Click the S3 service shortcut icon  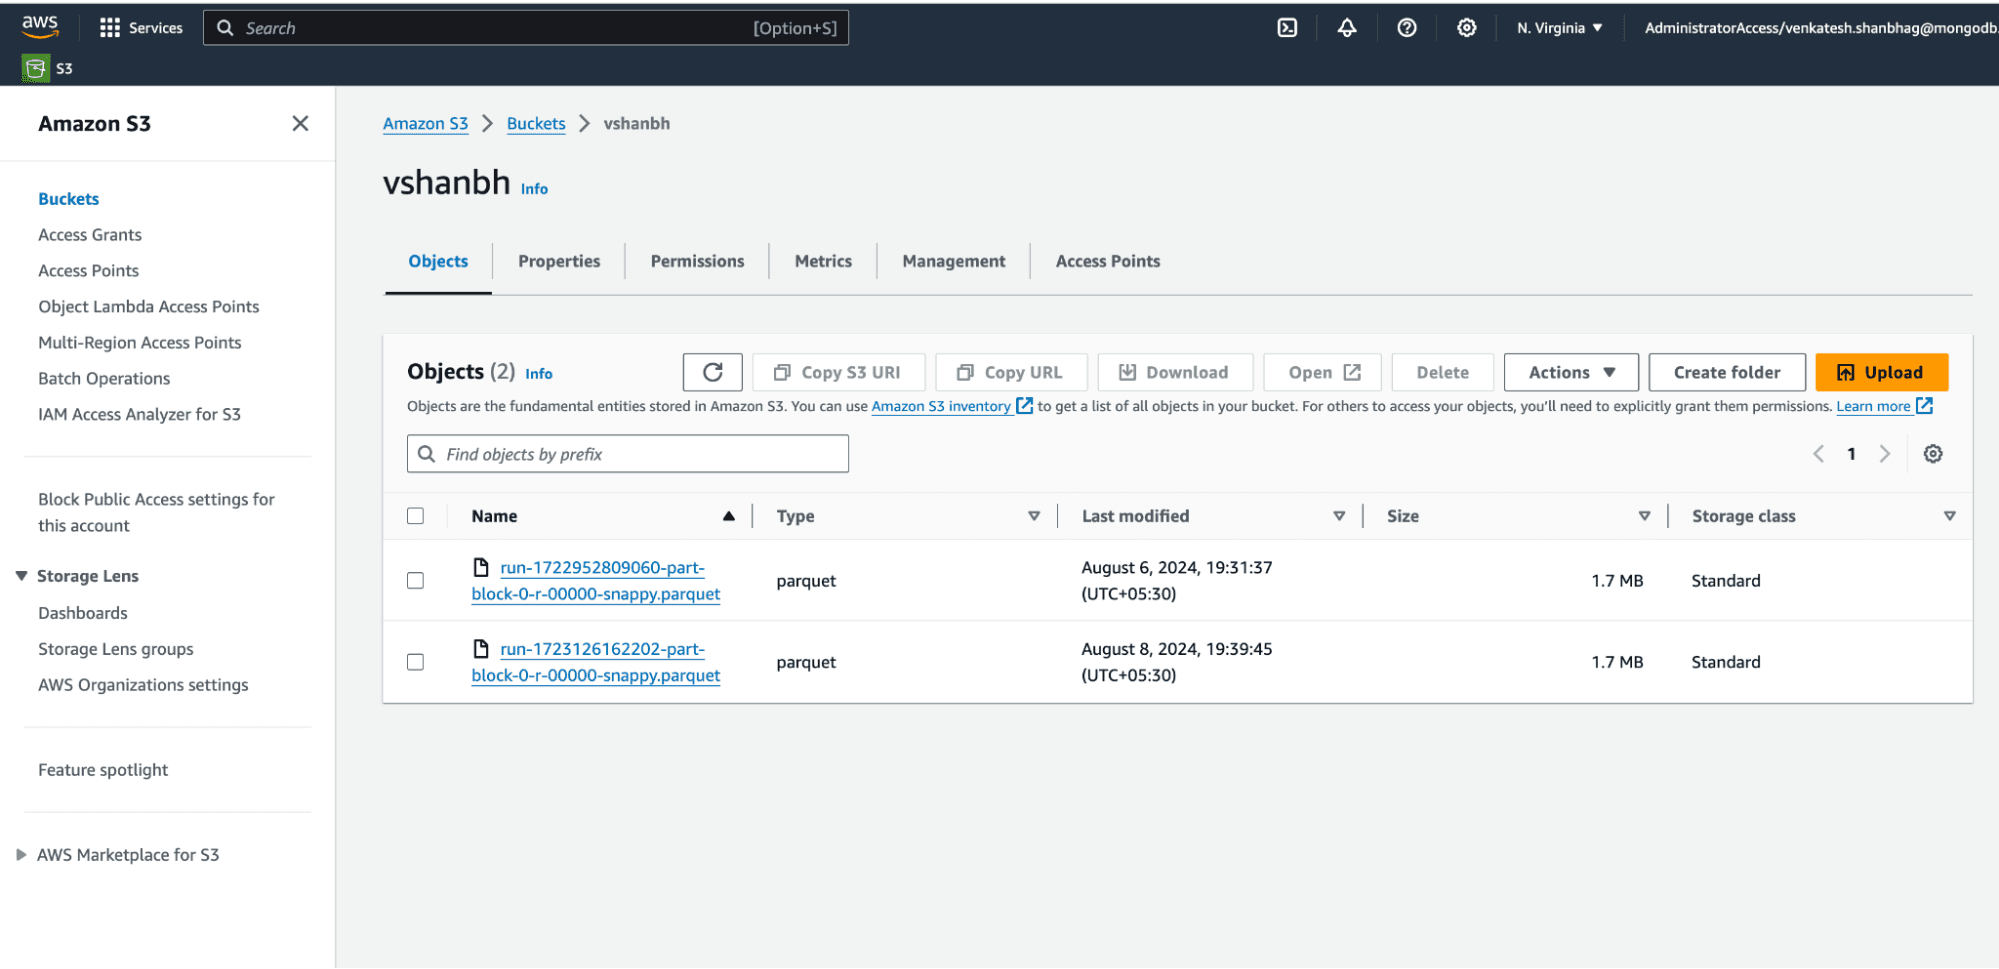(36, 68)
